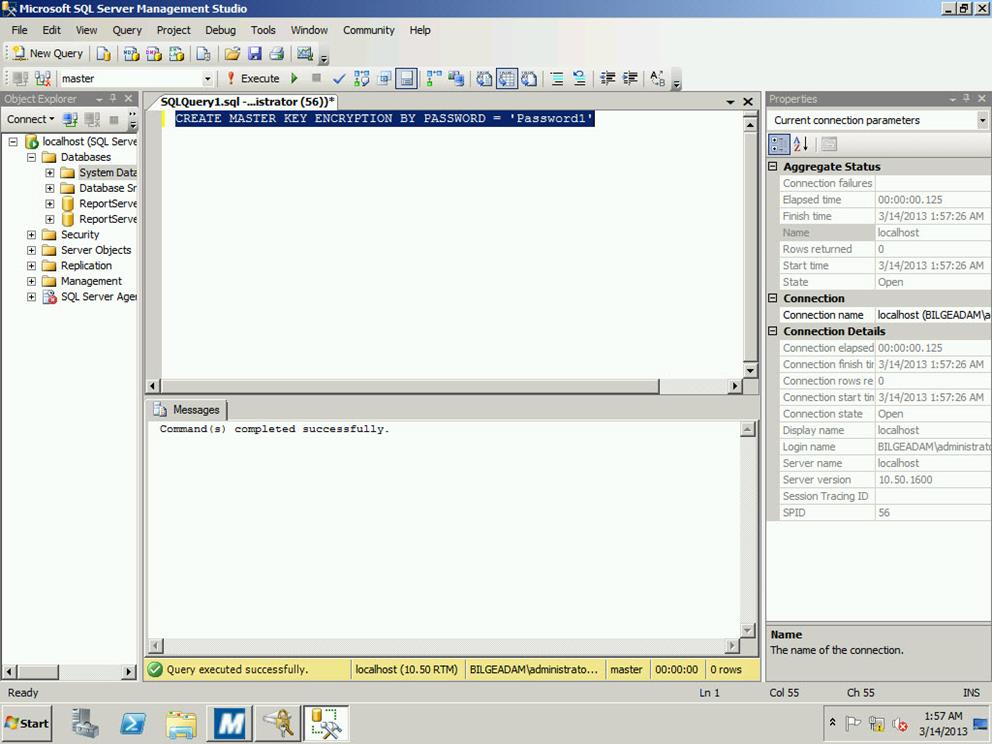992x744 pixels.
Task: Click the Open File folder icon
Action: click(232, 54)
